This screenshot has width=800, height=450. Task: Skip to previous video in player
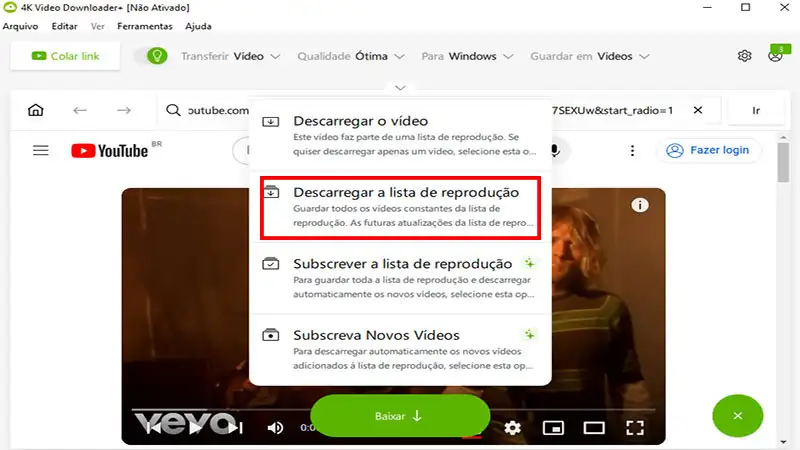point(154,428)
